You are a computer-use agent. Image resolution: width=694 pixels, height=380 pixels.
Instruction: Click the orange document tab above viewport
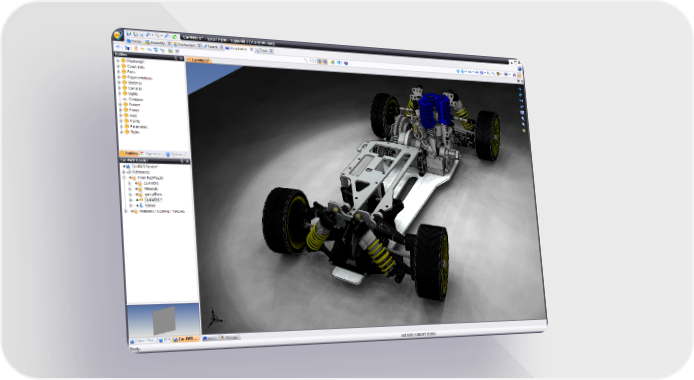198,60
